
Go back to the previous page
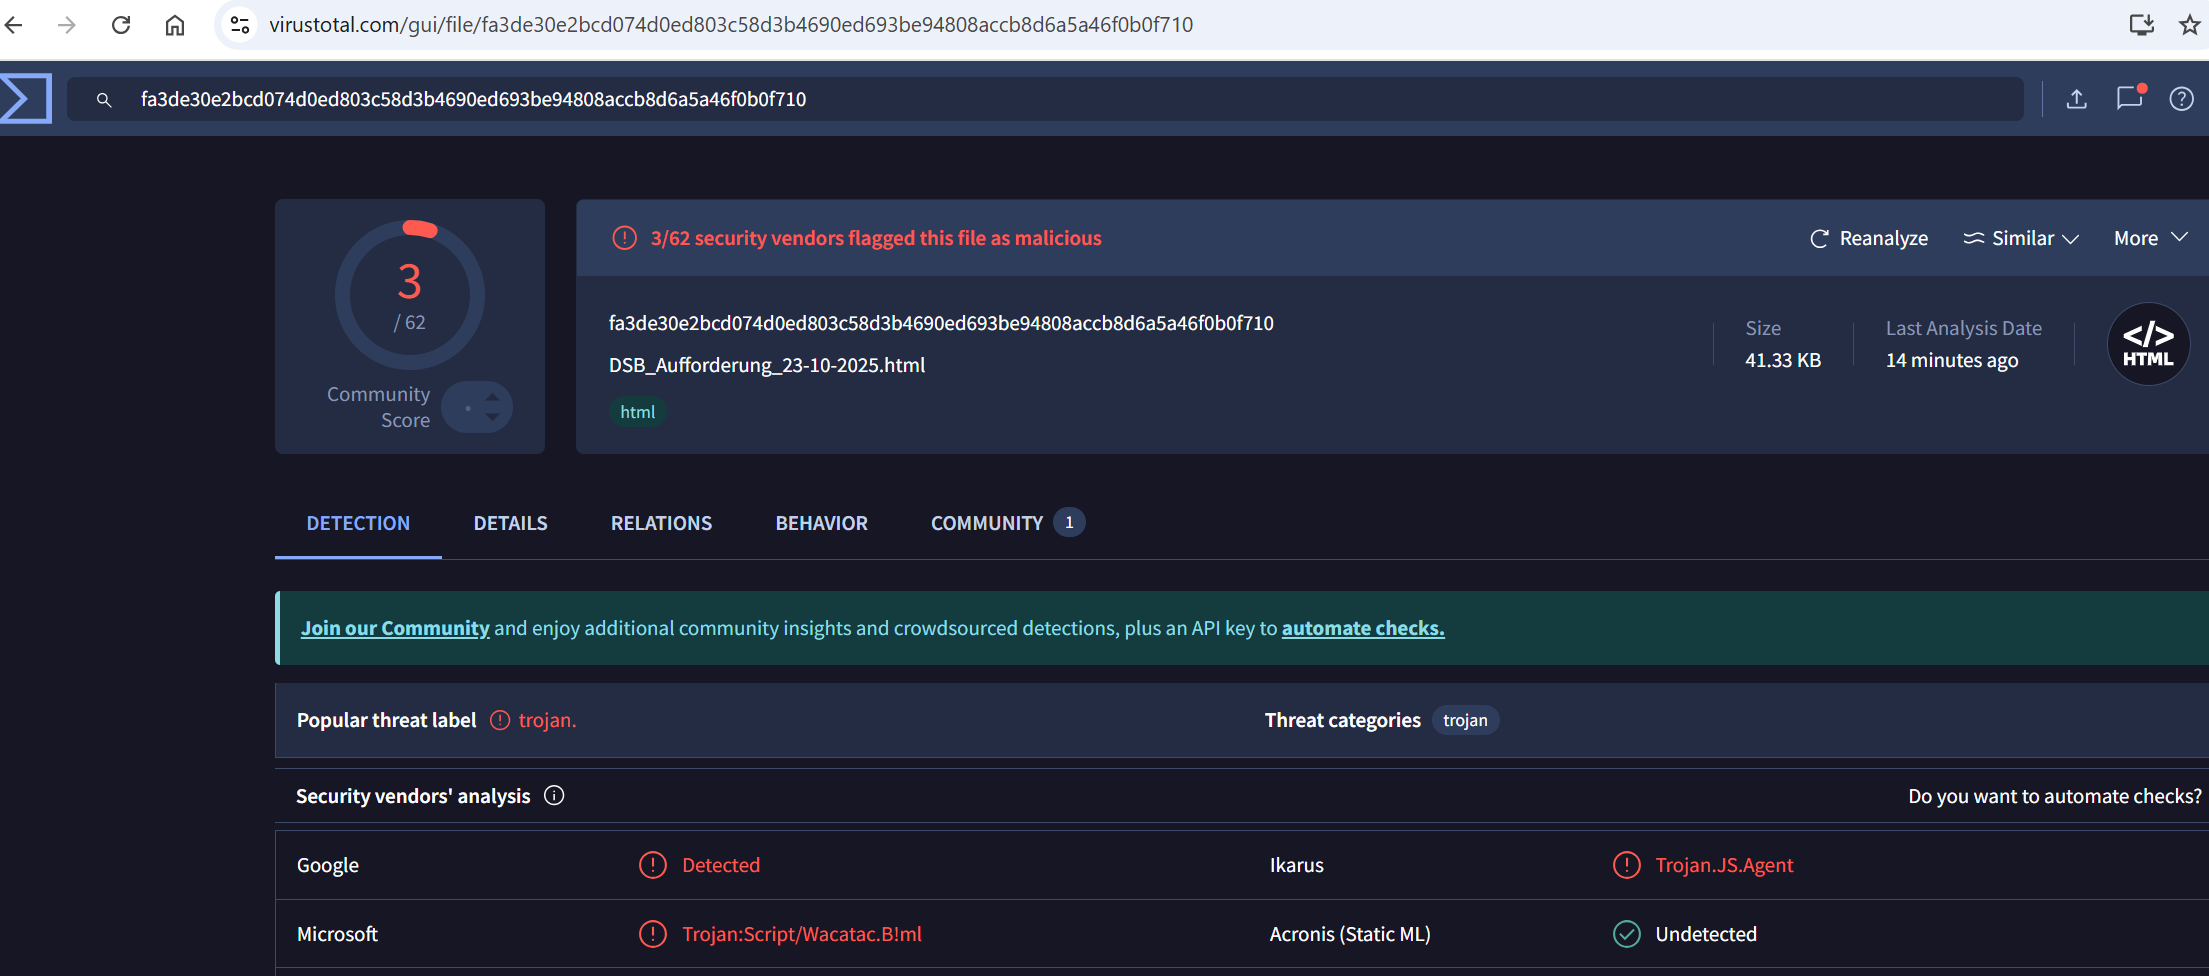[x=14, y=25]
